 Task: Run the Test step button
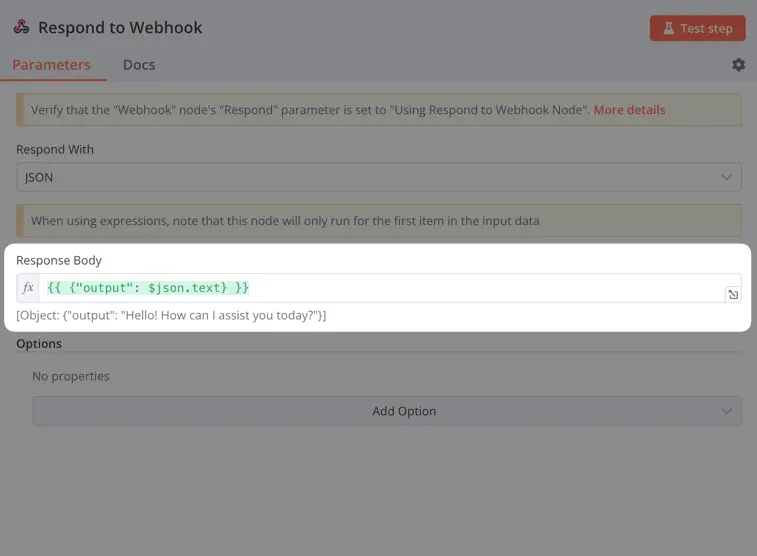tap(697, 28)
